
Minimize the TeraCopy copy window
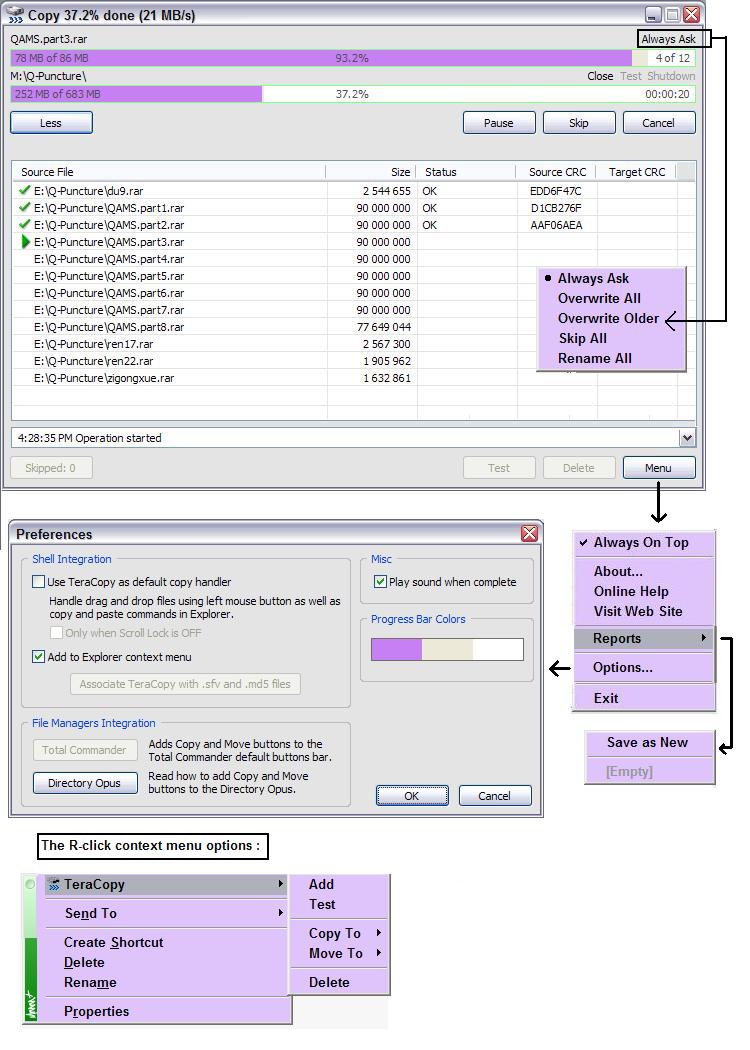(654, 14)
